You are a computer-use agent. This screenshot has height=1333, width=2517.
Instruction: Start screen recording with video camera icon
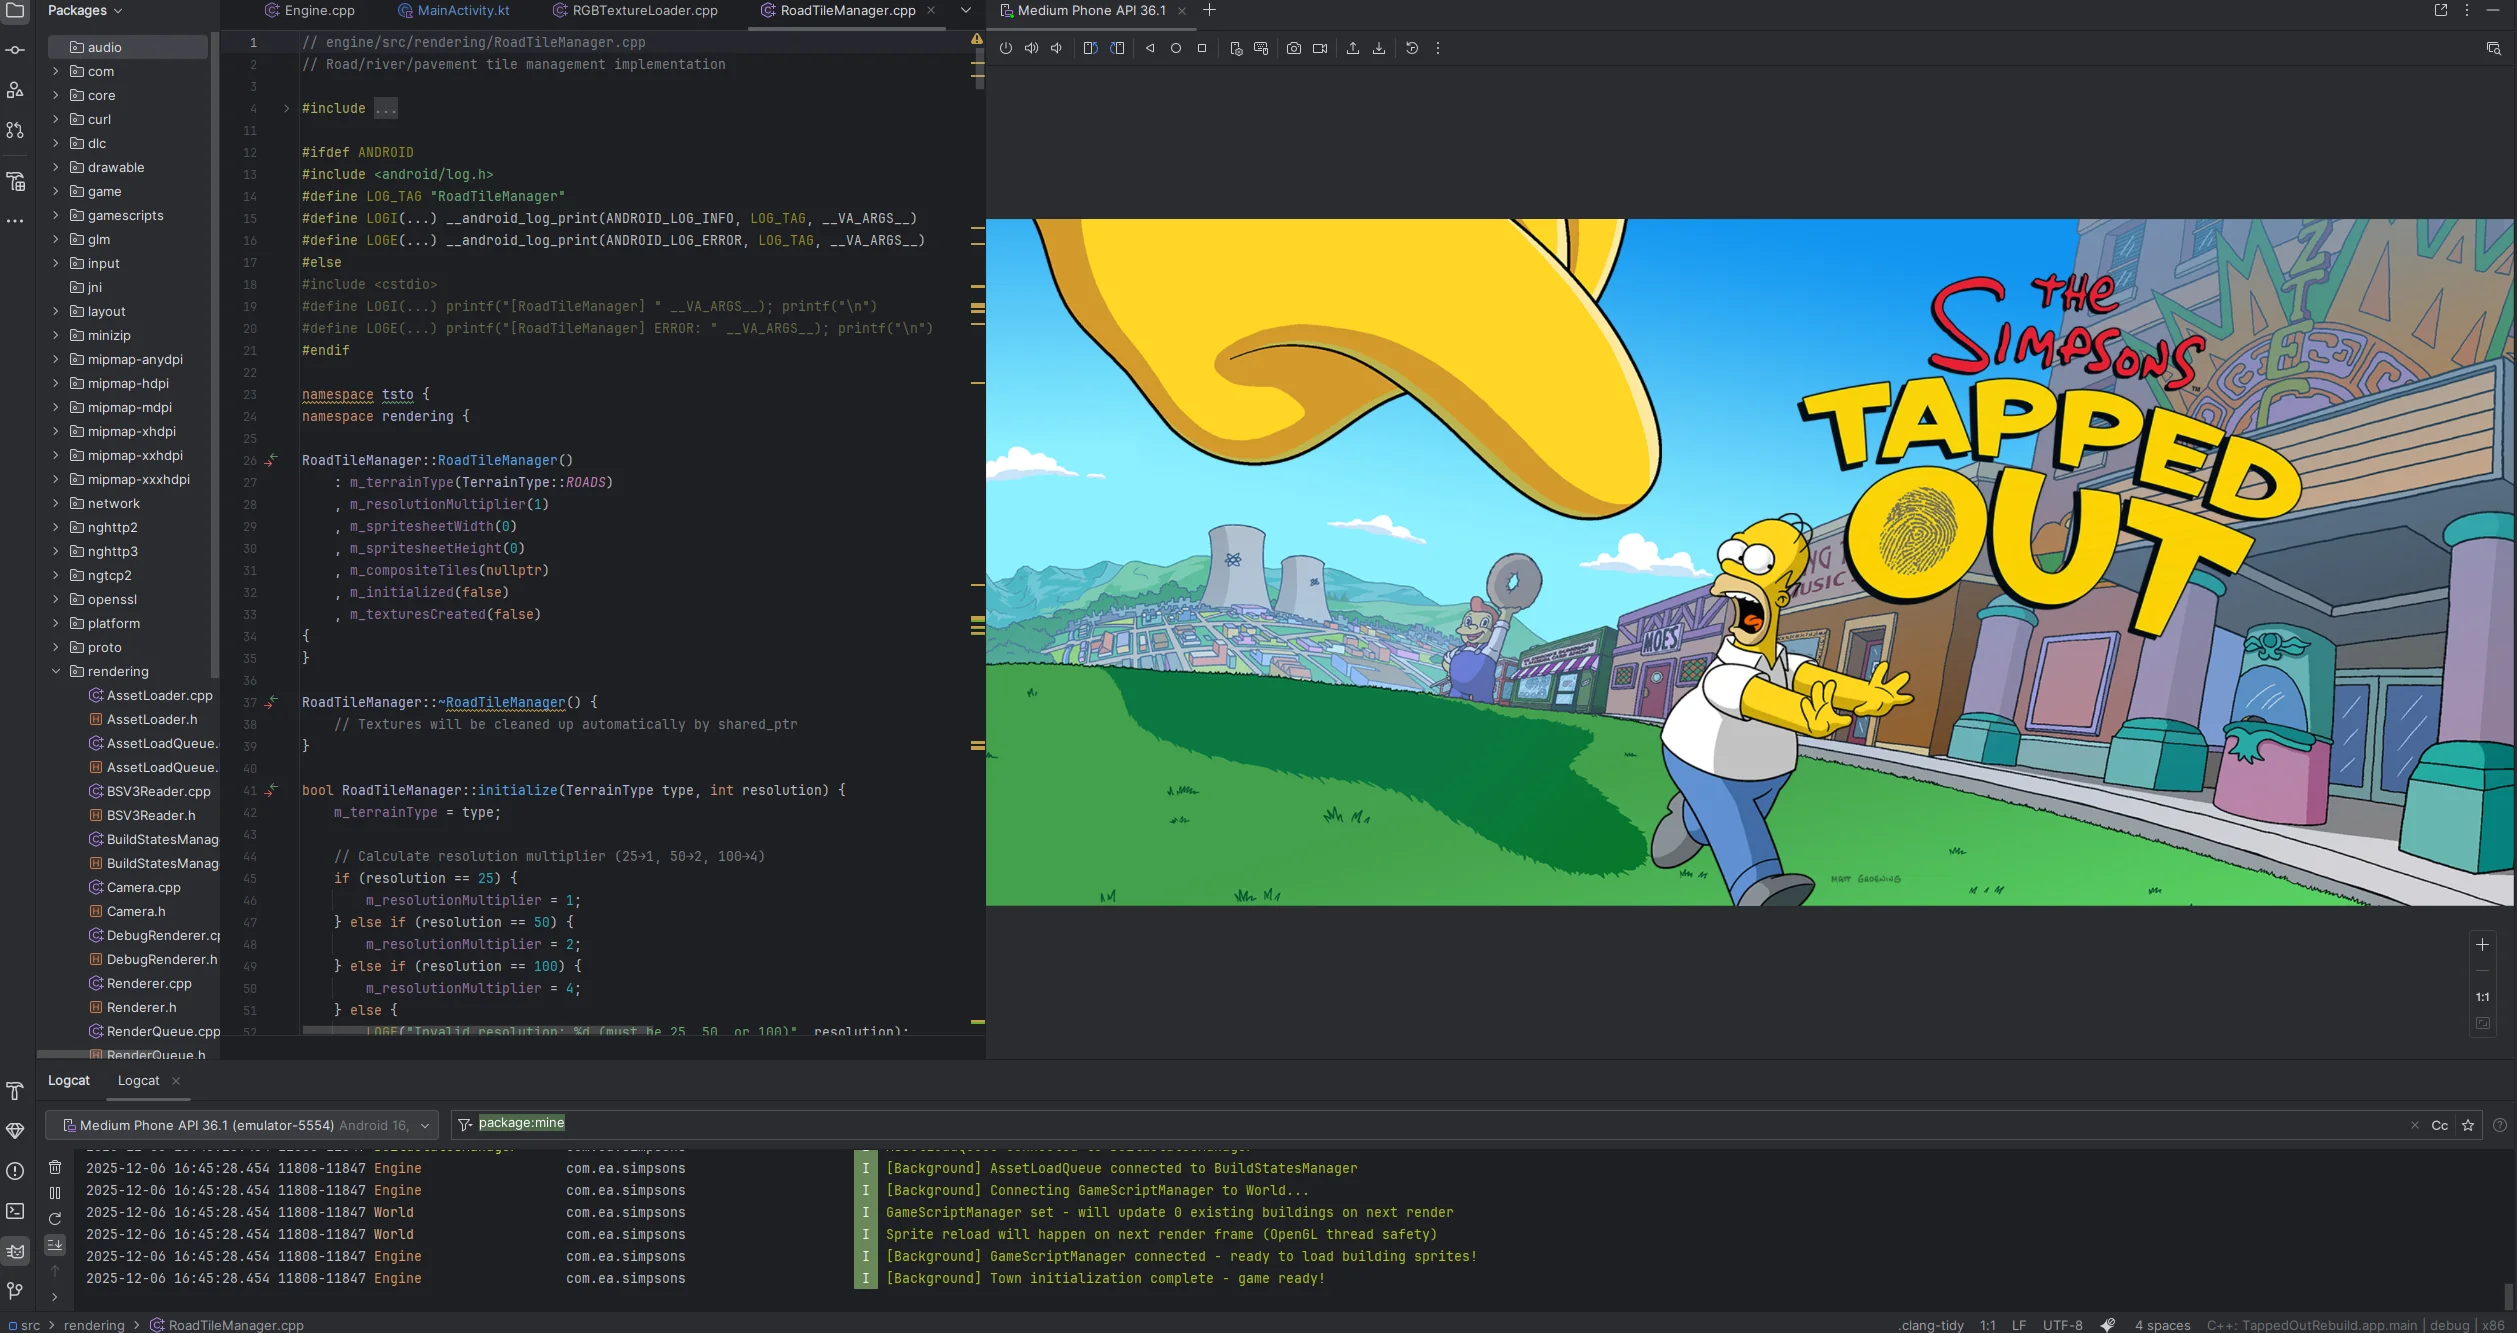(1320, 48)
